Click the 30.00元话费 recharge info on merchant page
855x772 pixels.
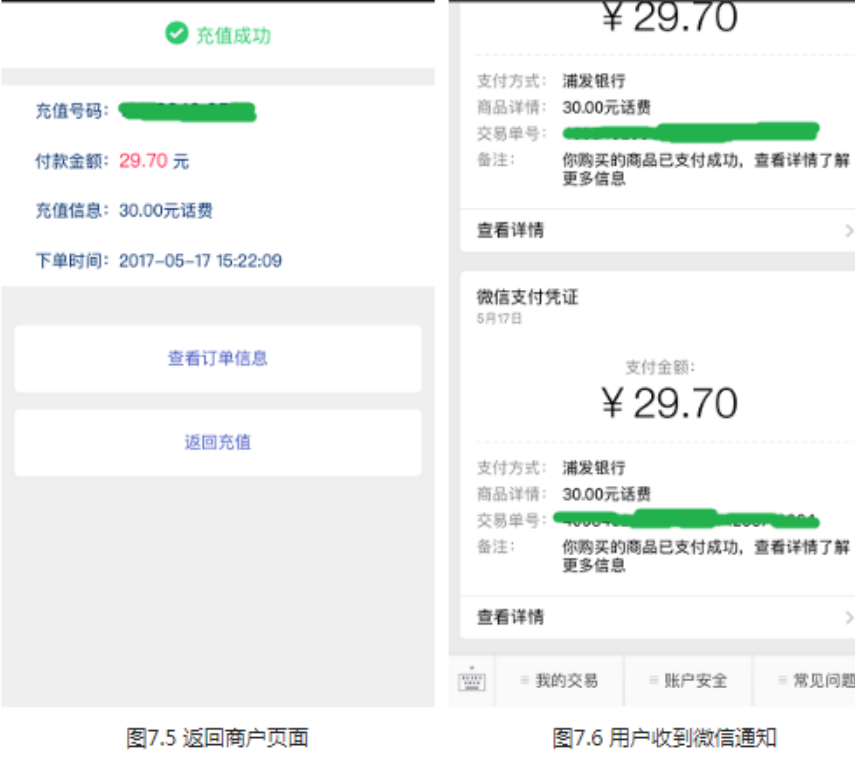(166, 210)
